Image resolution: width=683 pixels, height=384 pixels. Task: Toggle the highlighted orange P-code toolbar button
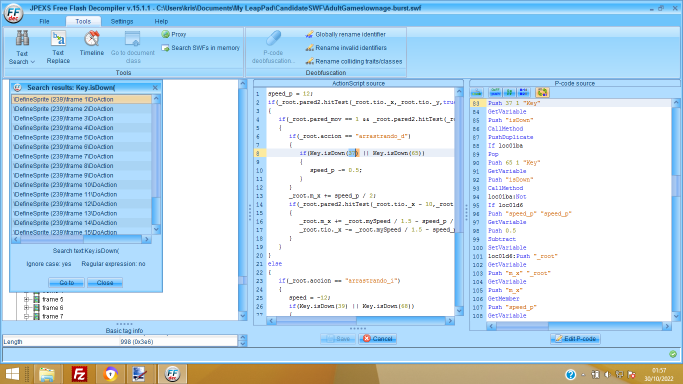(x=542, y=92)
